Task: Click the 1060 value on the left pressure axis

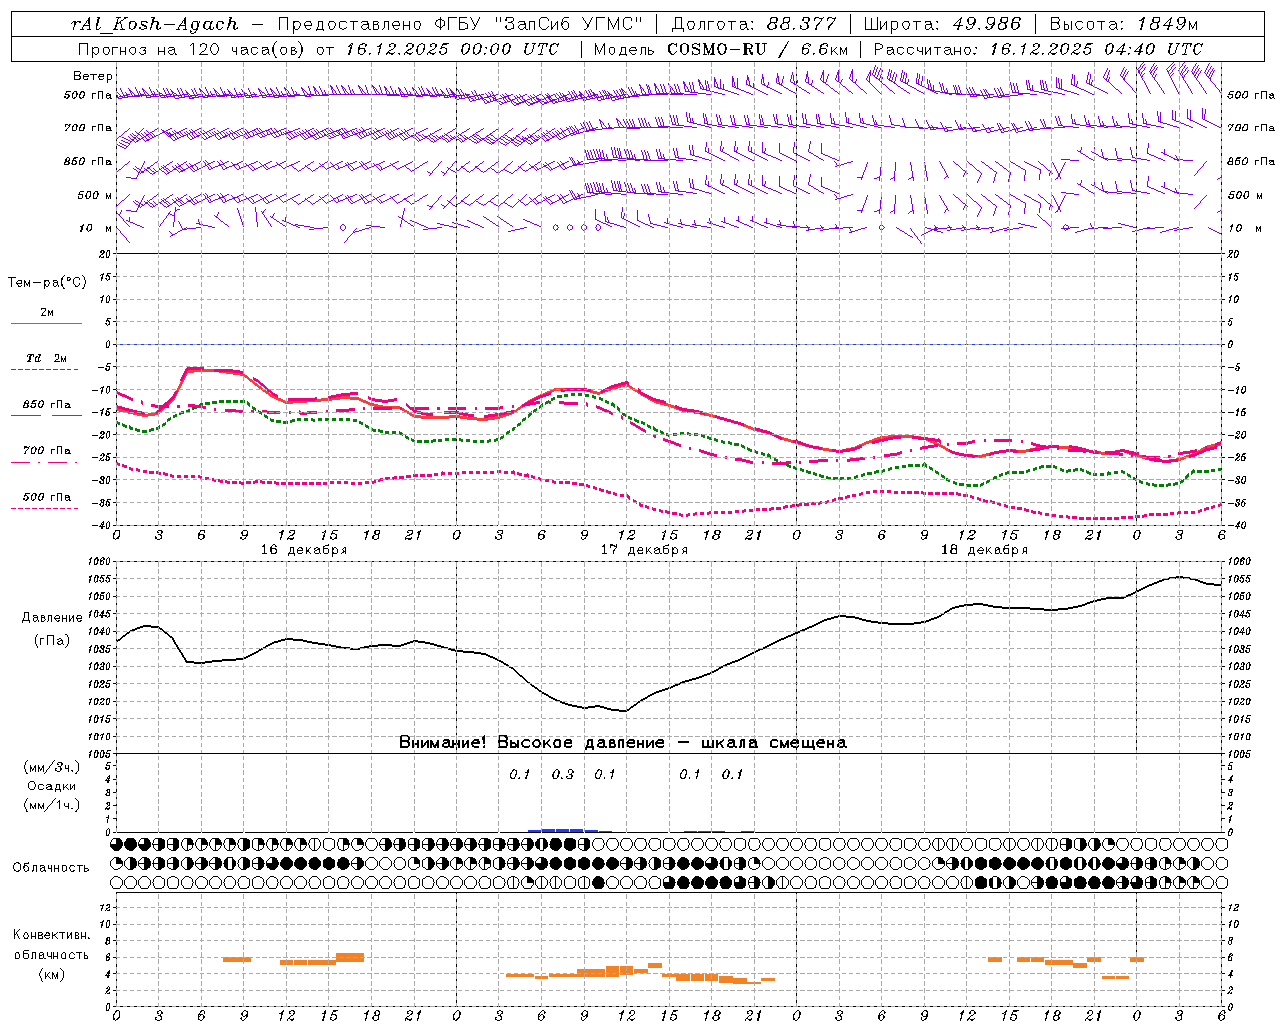Action: pos(99,562)
